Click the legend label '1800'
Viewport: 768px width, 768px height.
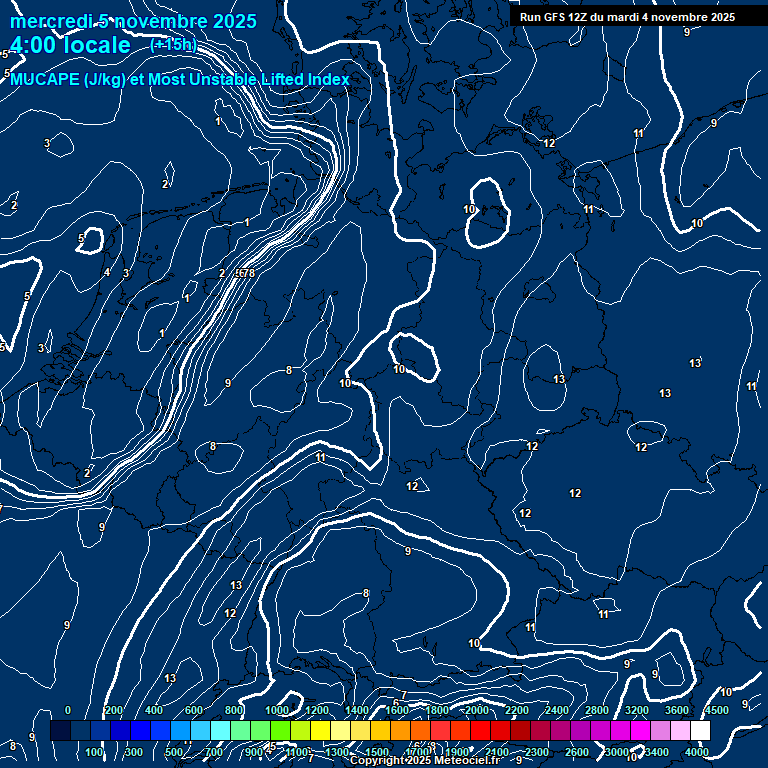point(437,710)
